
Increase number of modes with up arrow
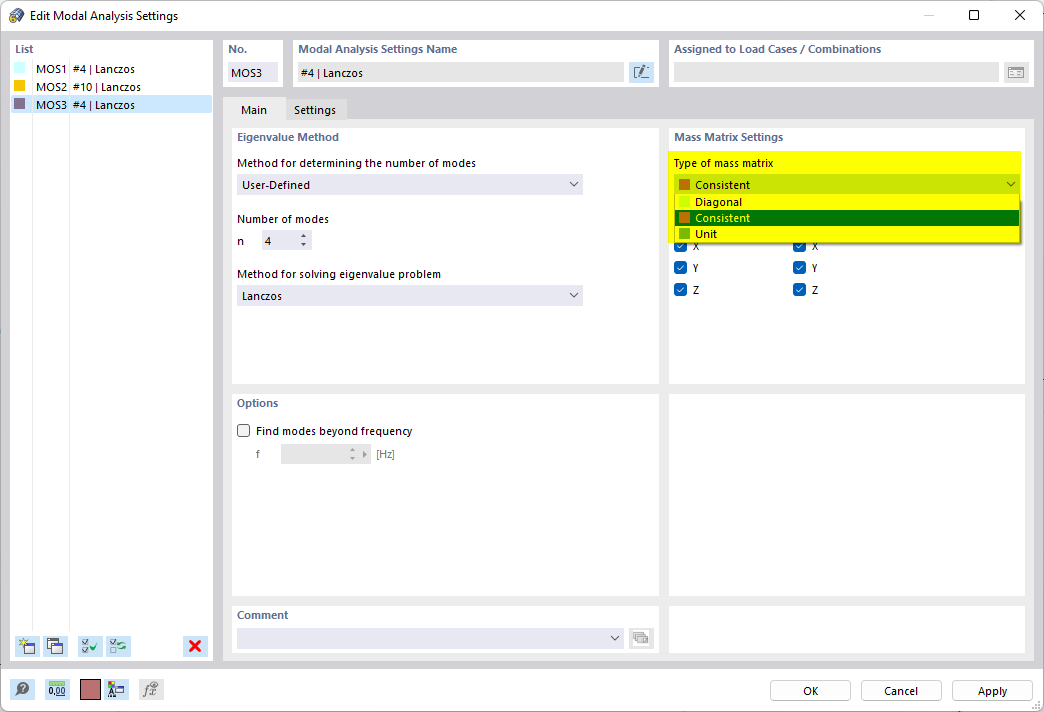pos(304,236)
